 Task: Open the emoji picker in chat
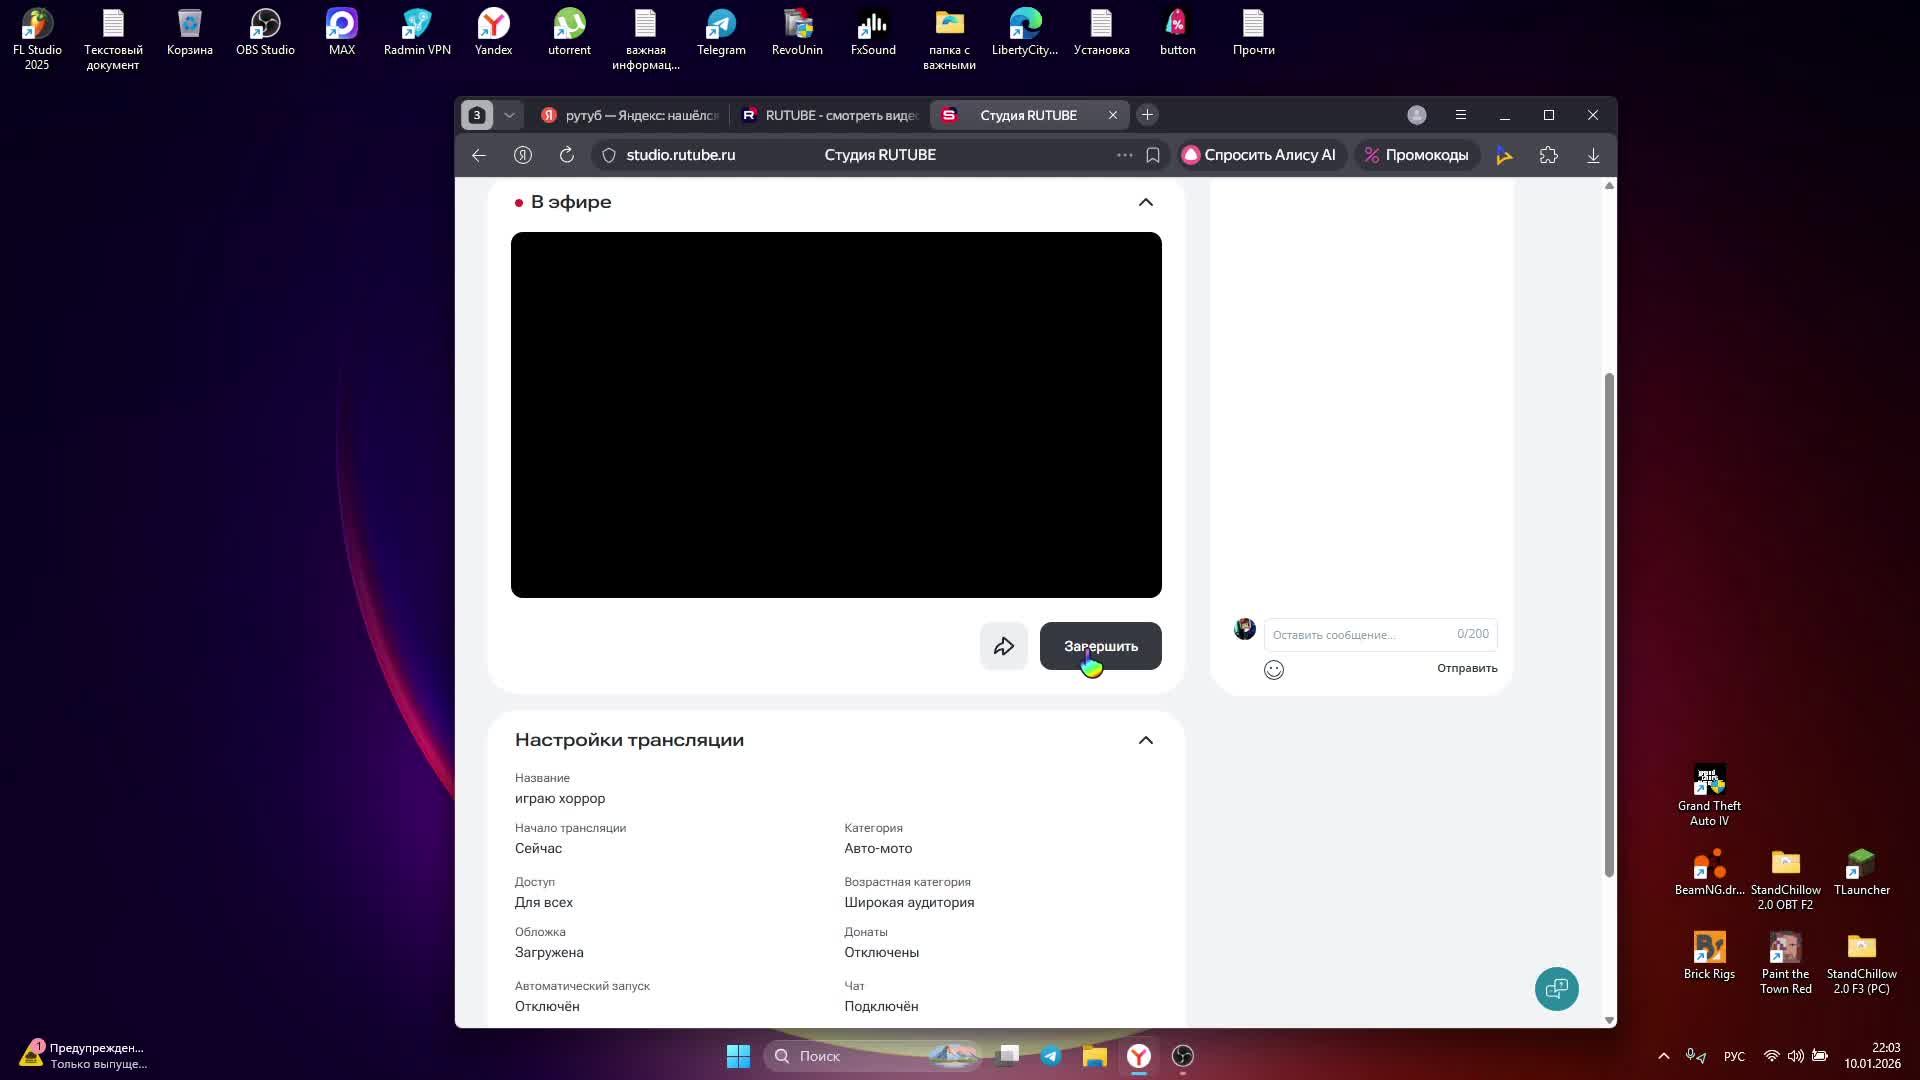click(1273, 670)
